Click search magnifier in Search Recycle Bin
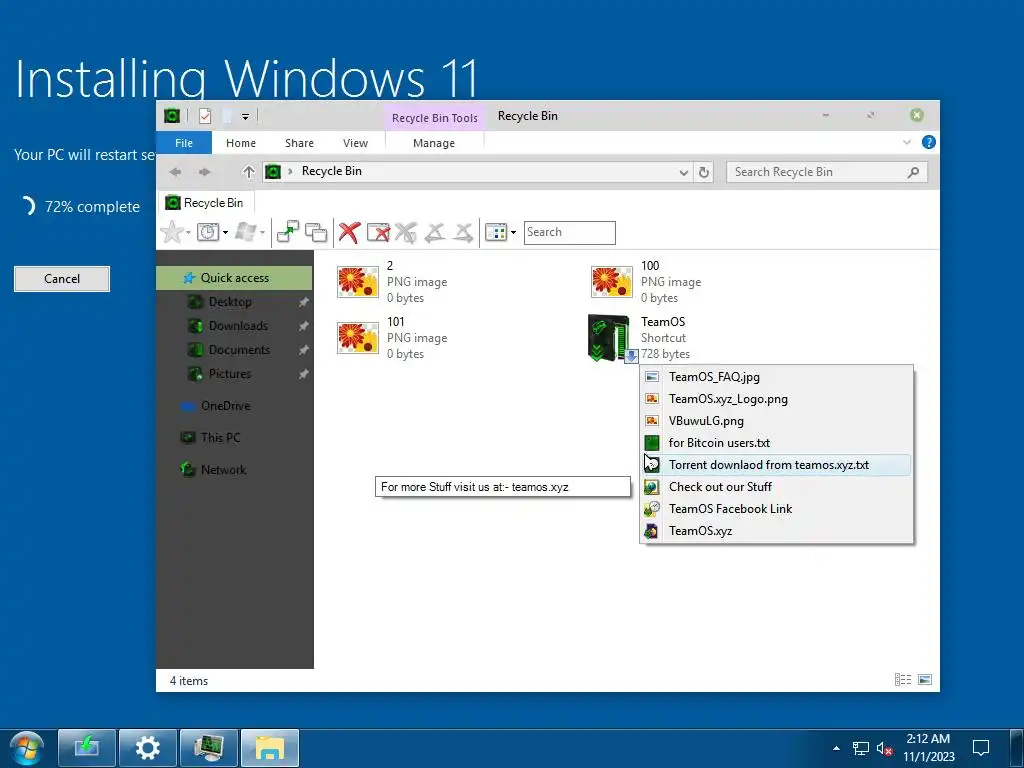This screenshot has width=1024, height=768. click(913, 172)
